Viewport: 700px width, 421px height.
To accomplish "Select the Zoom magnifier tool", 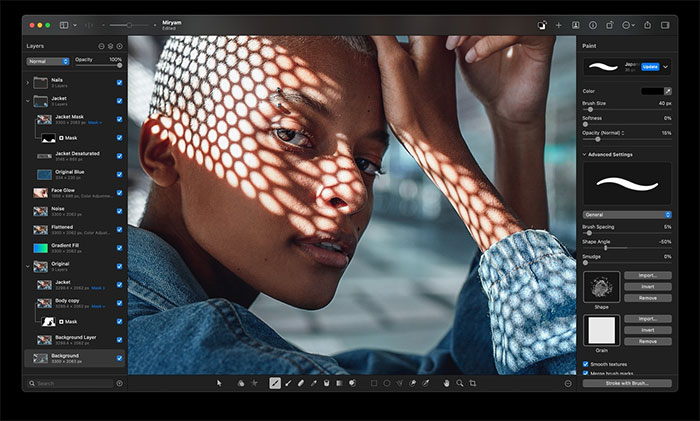I will tap(460, 383).
